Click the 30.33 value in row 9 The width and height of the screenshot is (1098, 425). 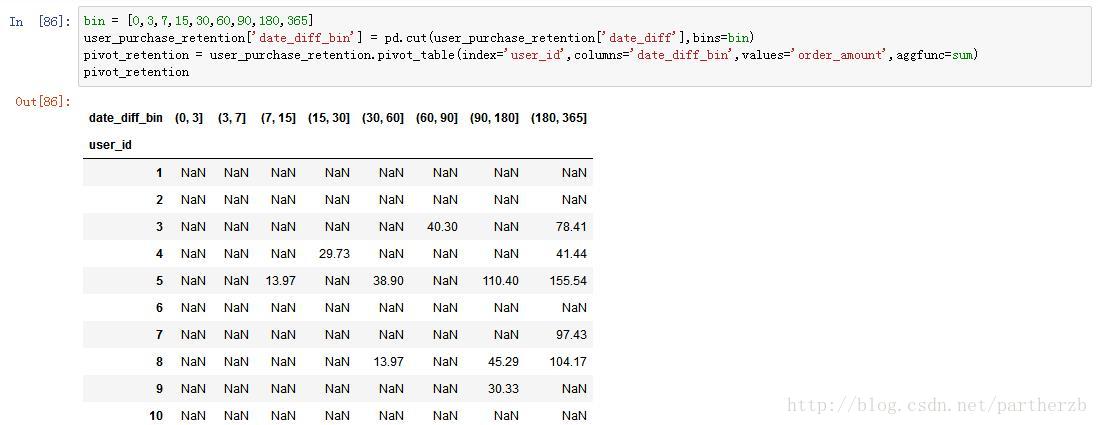(x=503, y=389)
